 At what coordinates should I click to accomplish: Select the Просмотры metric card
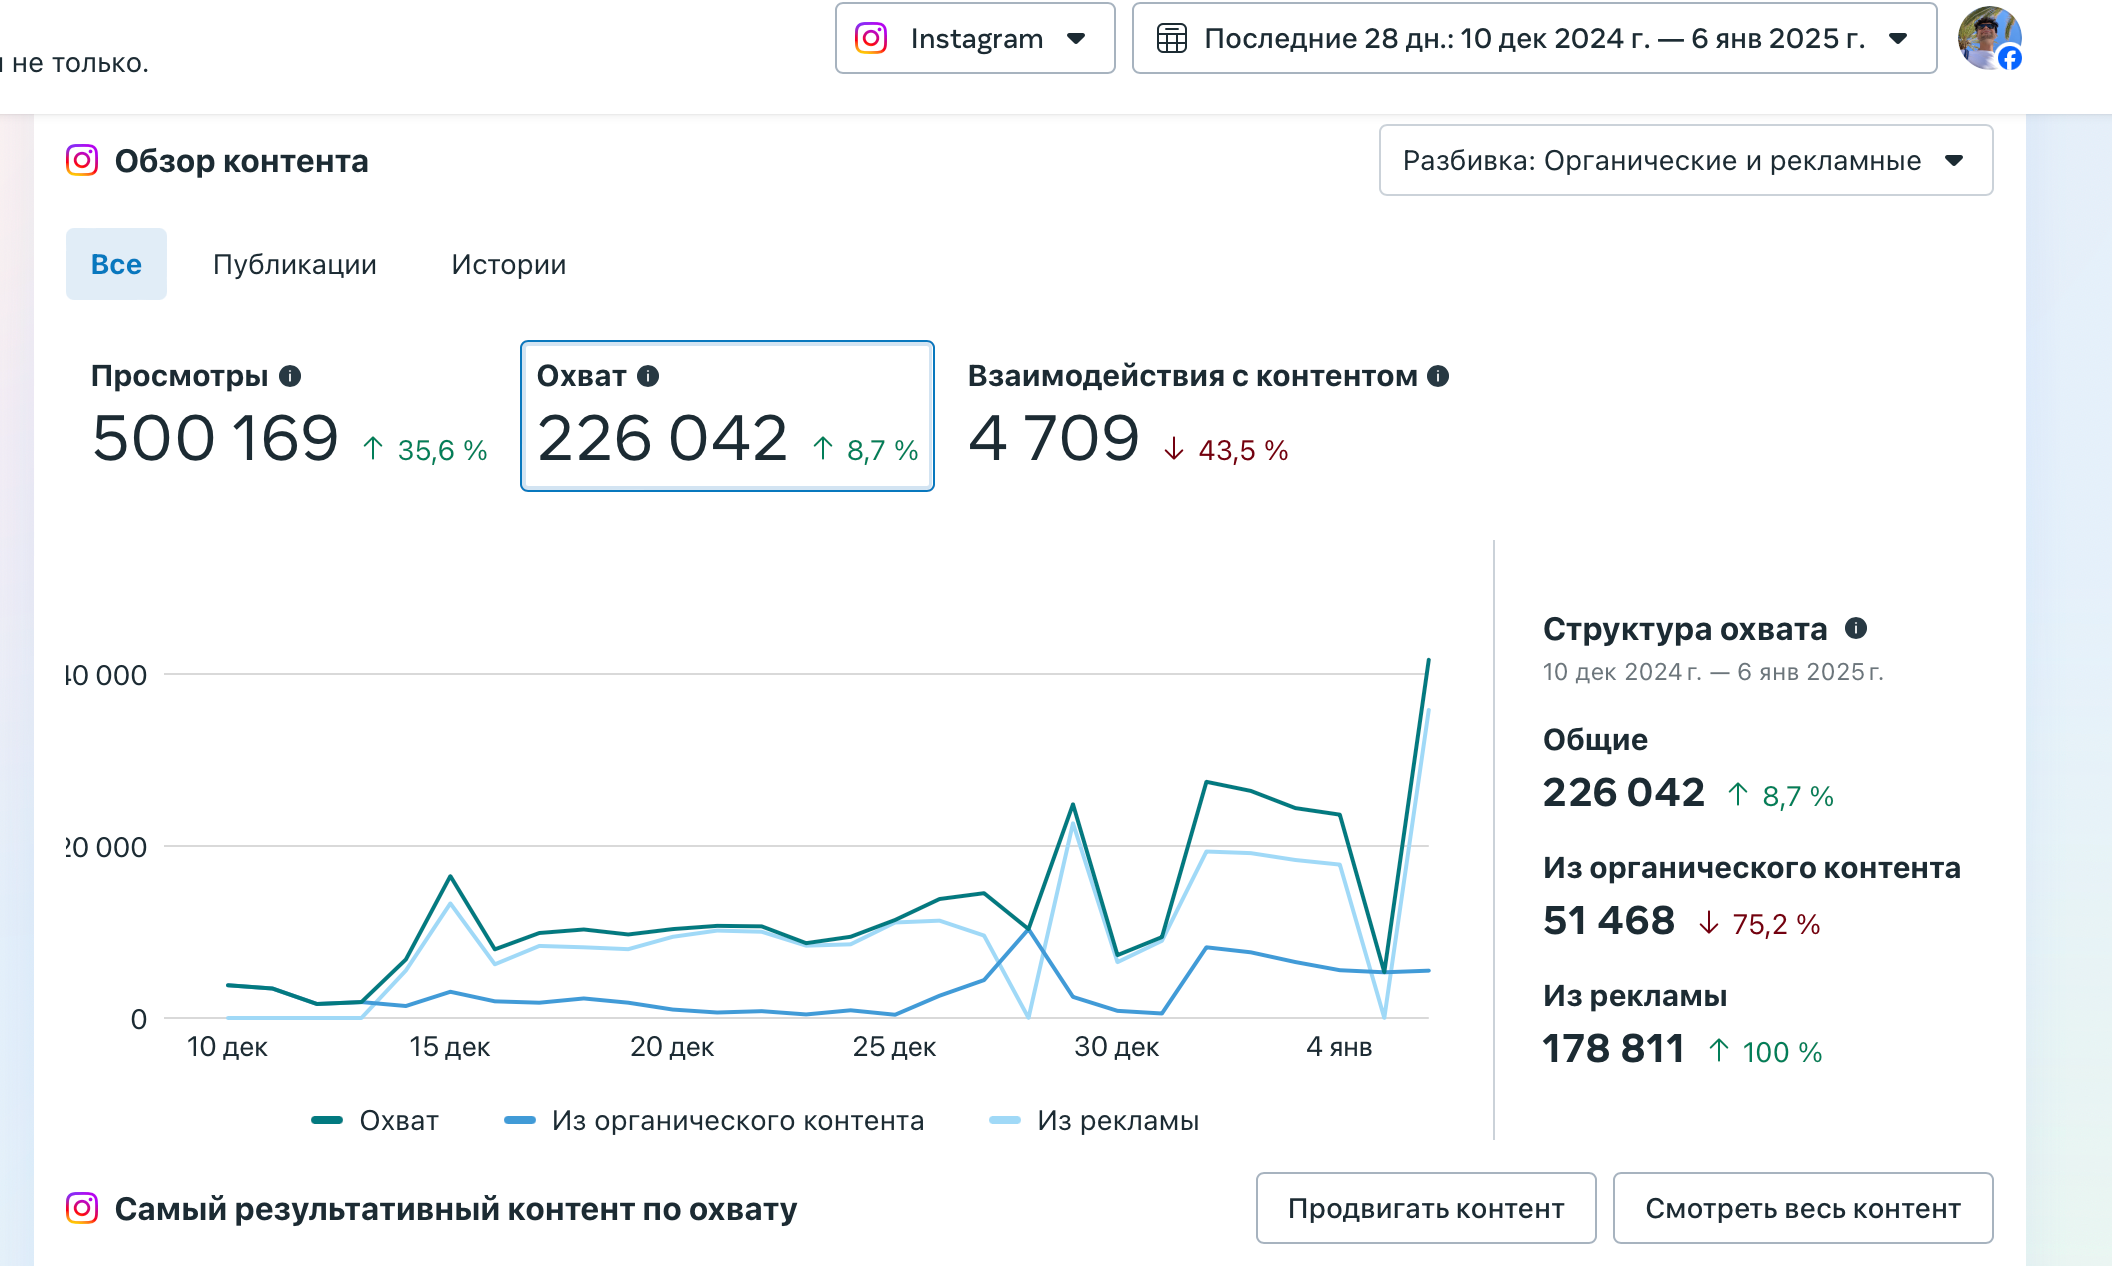(x=289, y=416)
